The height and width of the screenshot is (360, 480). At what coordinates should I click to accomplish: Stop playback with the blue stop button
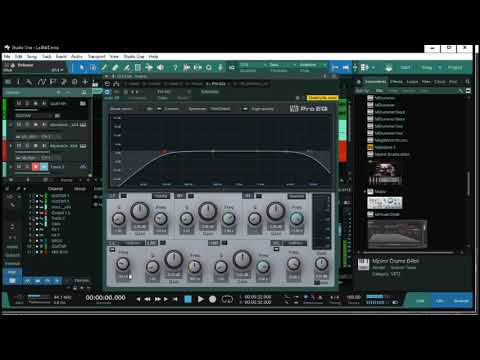(188, 299)
